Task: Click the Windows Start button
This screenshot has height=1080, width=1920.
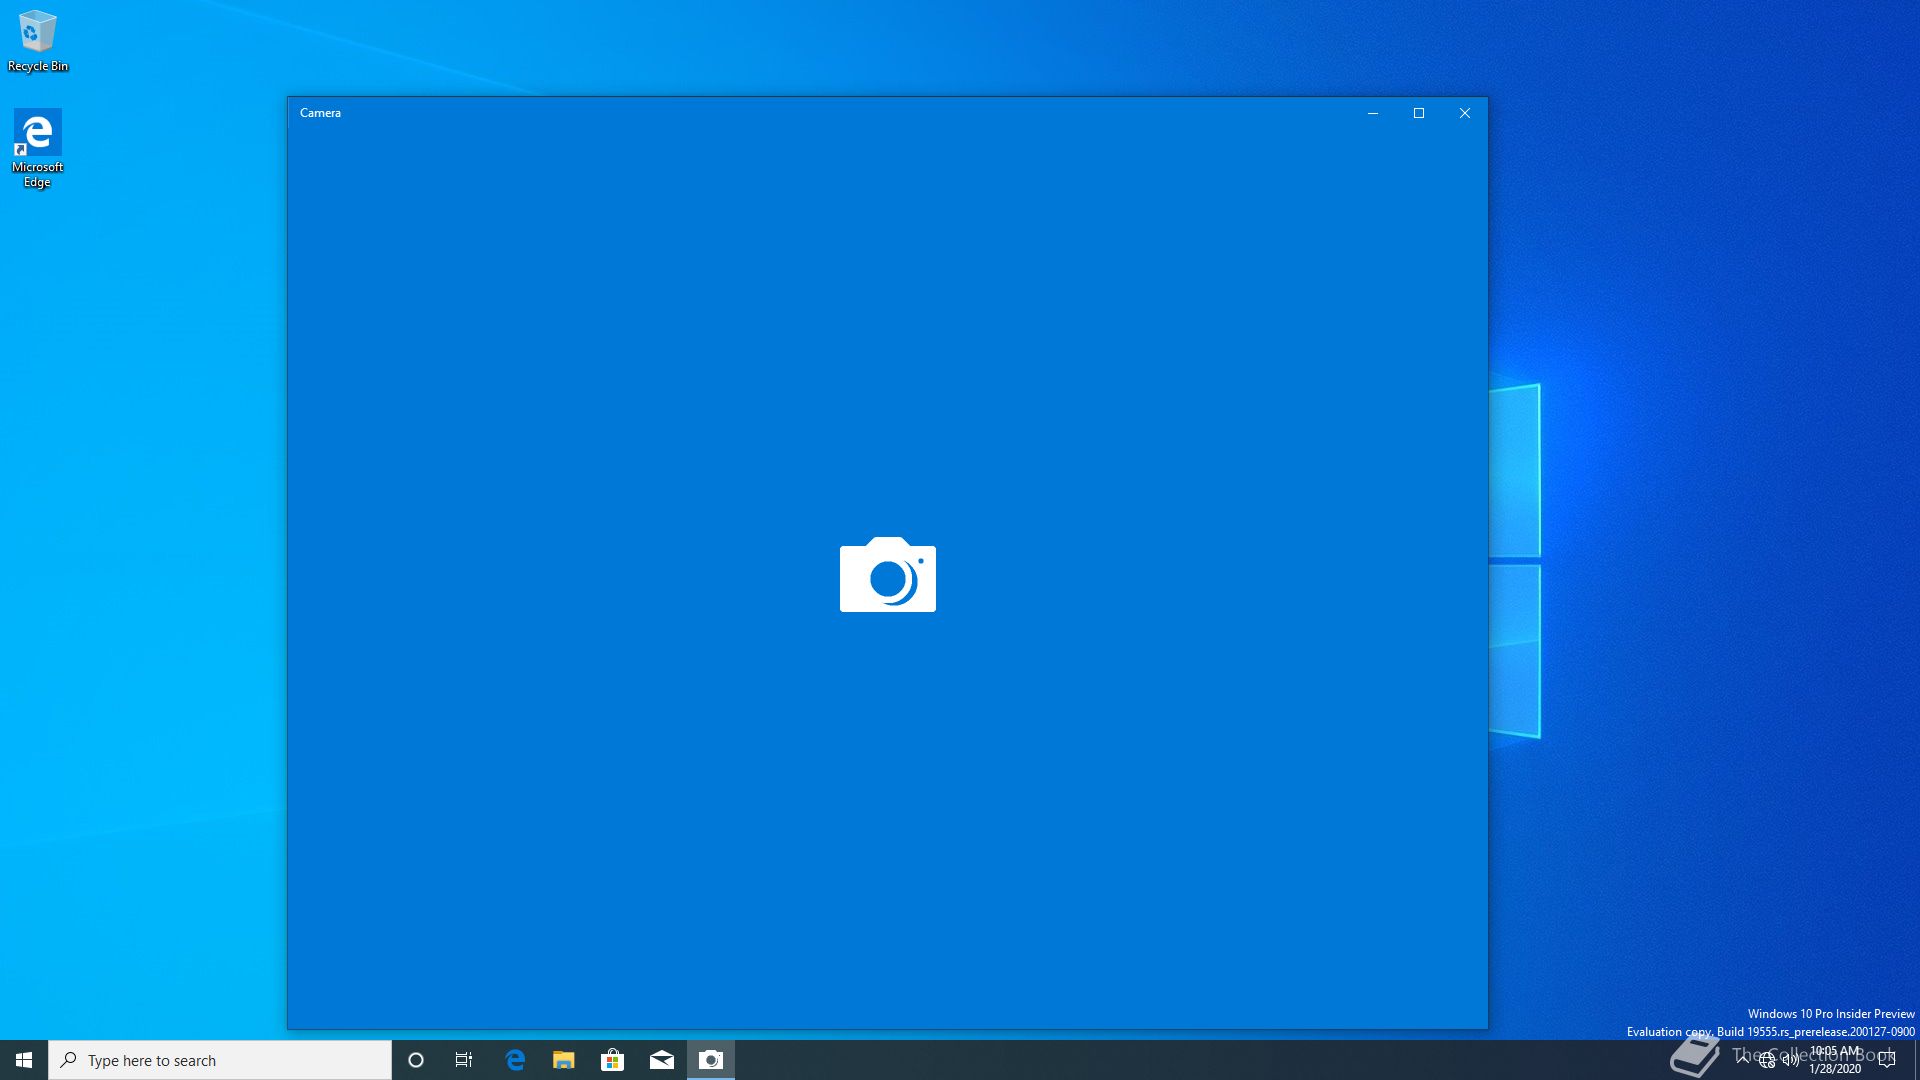Action: (x=24, y=1060)
